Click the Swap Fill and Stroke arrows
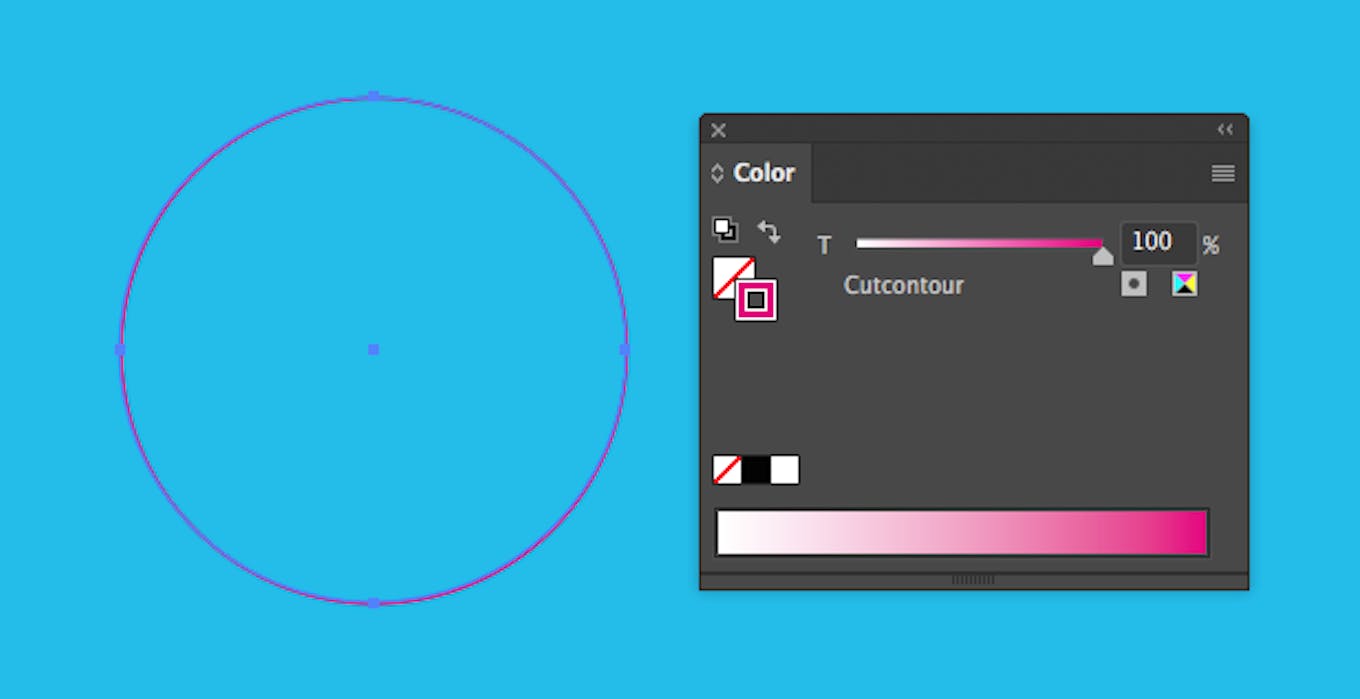Viewport: 1360px width, 699px height. [768, 232]
